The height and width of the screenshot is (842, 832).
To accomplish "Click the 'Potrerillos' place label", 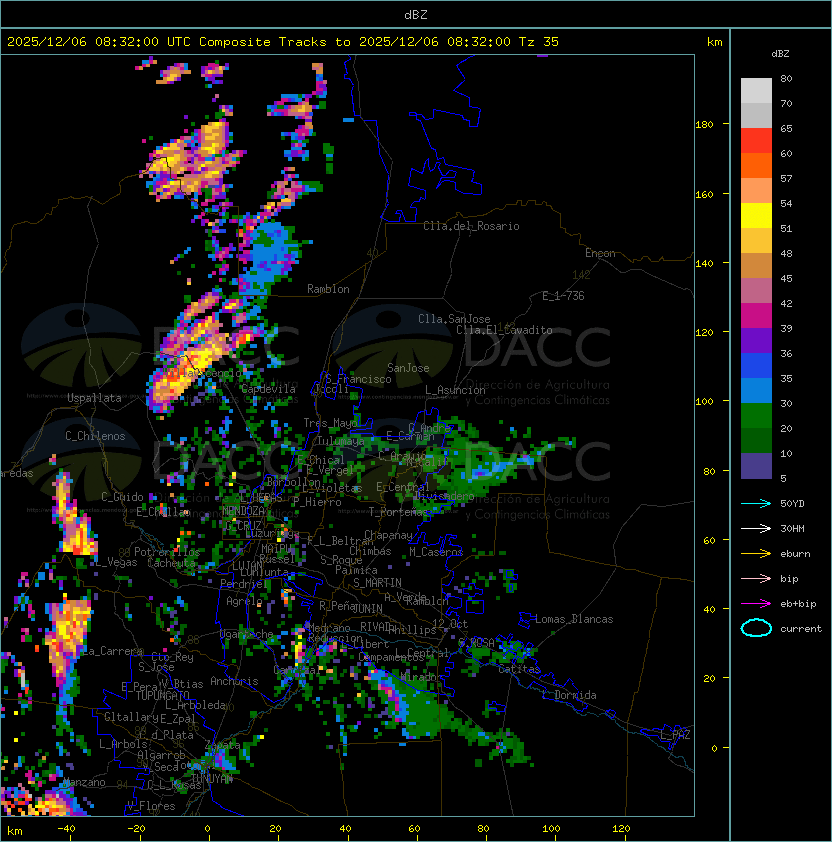I will click(x=167, y=552).
